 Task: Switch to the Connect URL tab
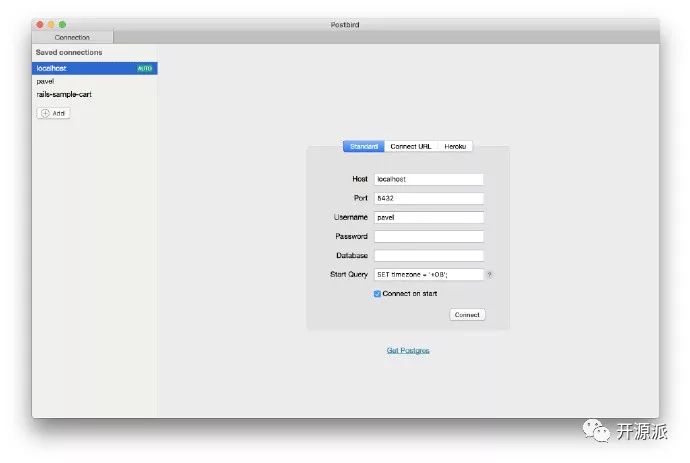[411, 146]
